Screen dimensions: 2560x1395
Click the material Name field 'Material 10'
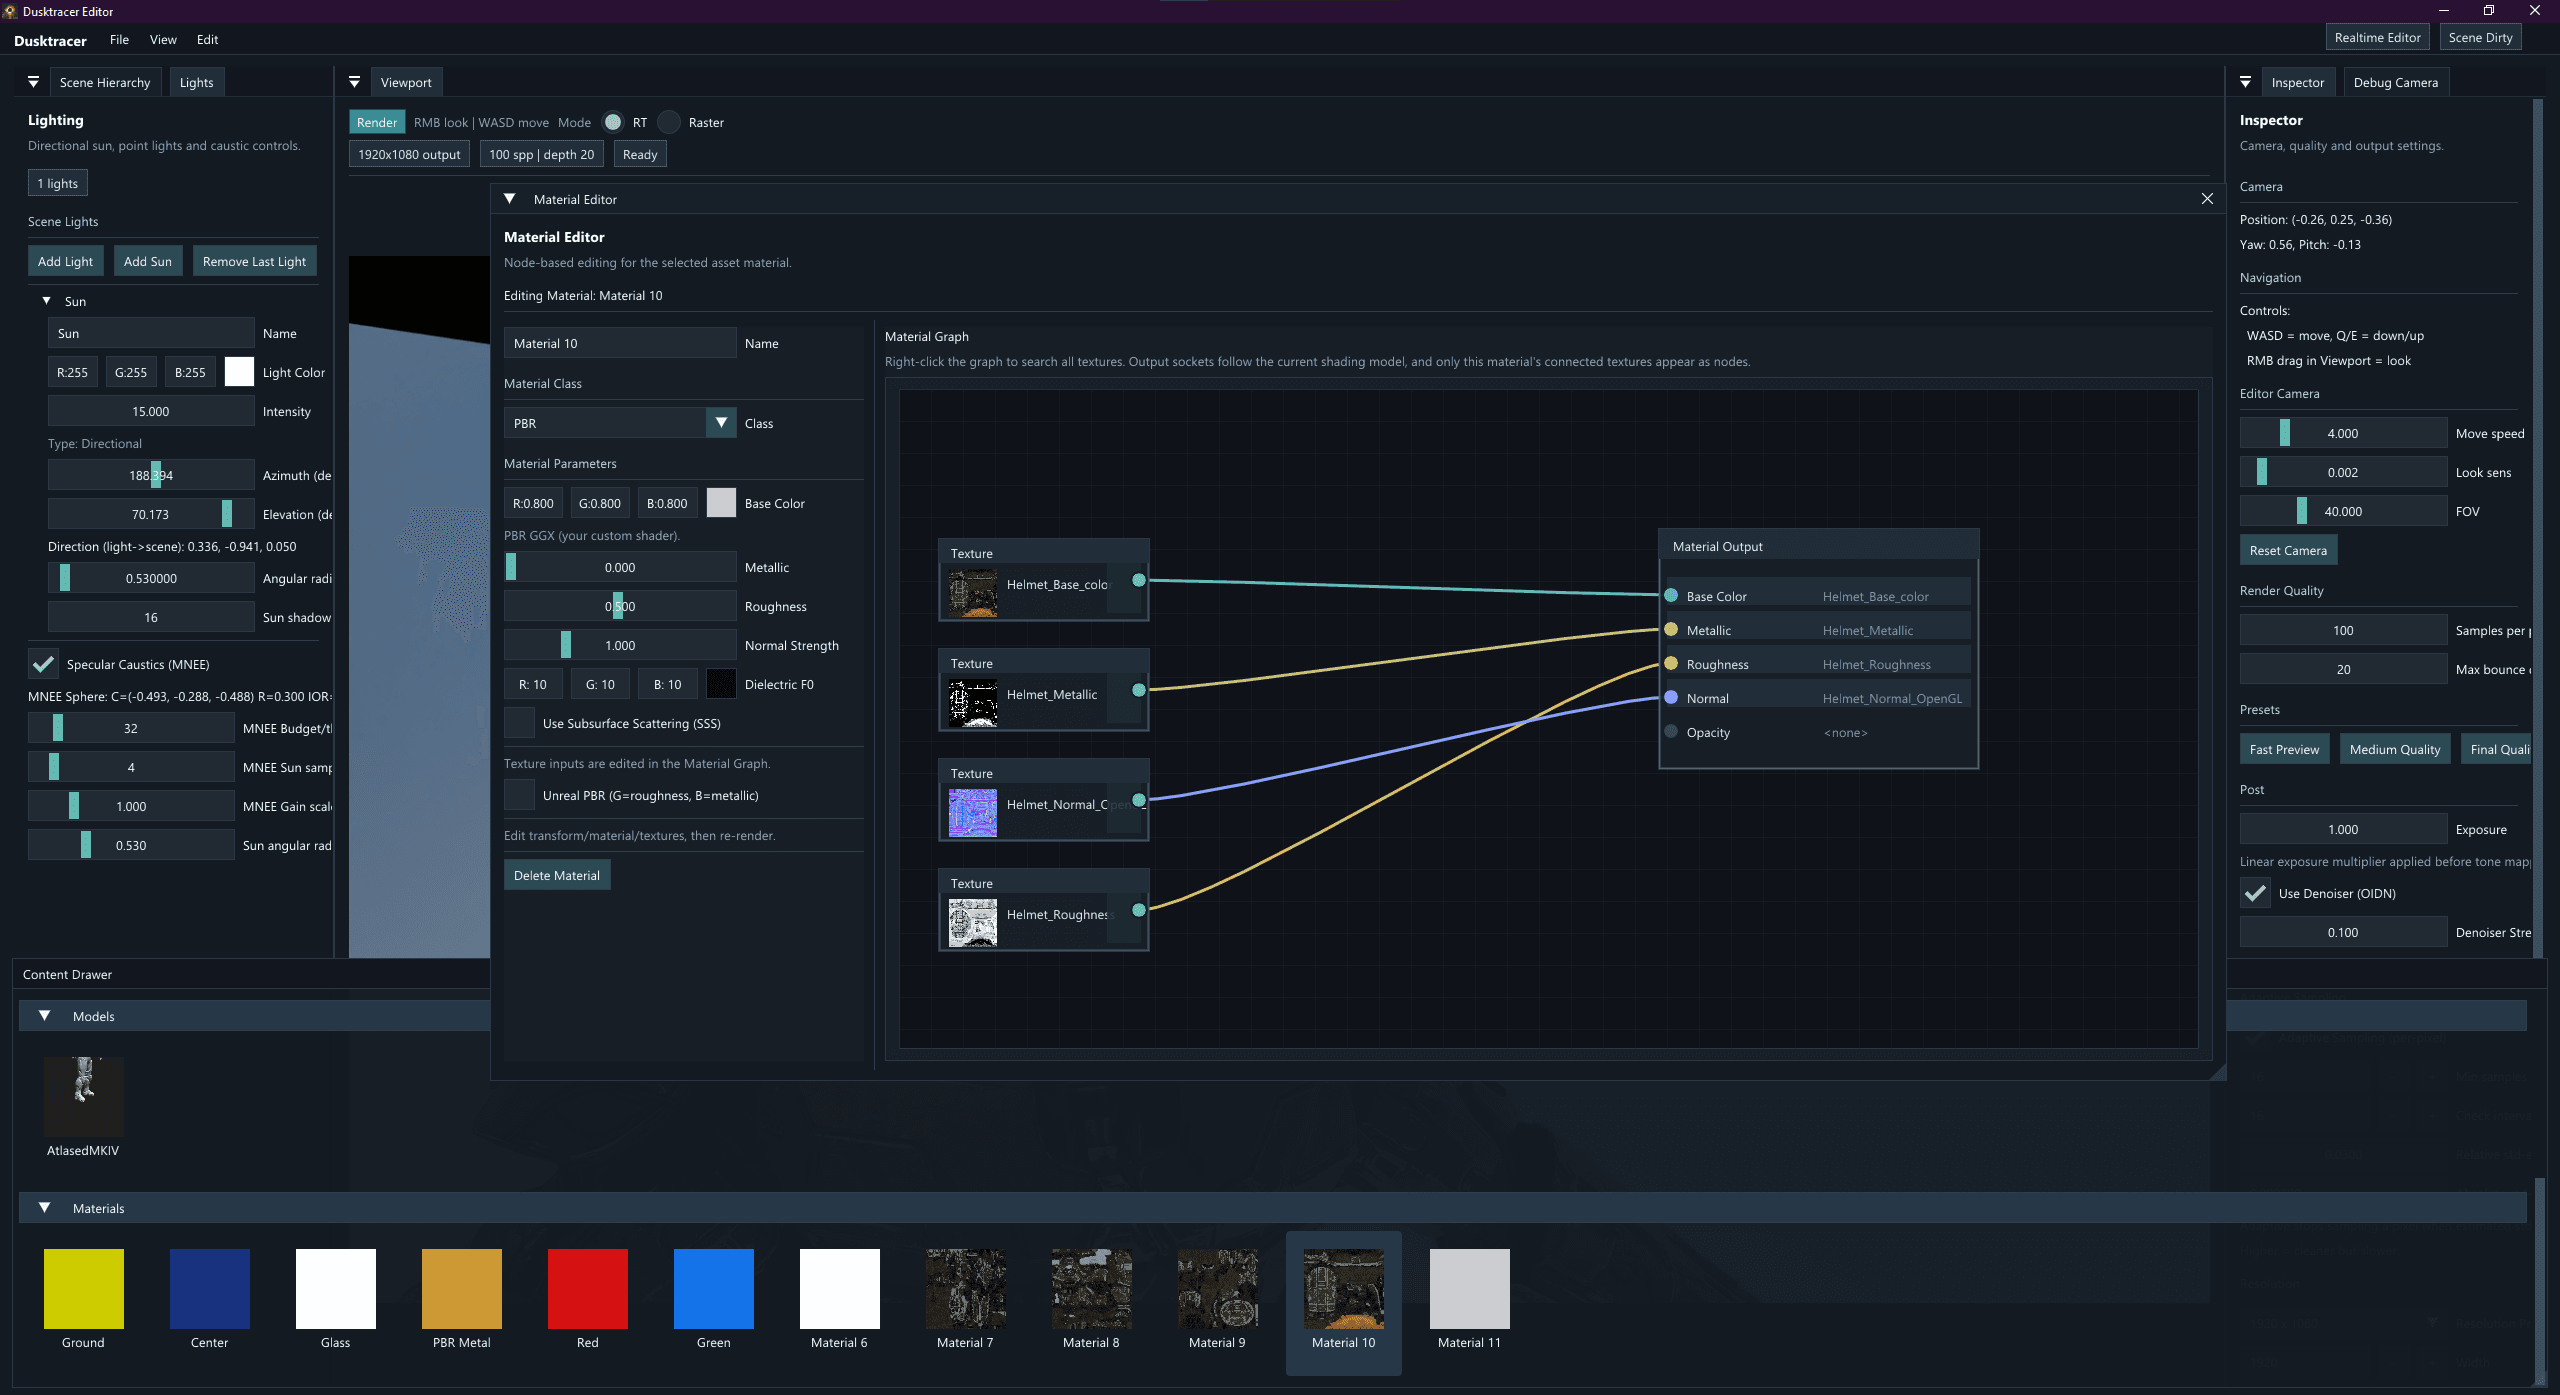(620, 343)
